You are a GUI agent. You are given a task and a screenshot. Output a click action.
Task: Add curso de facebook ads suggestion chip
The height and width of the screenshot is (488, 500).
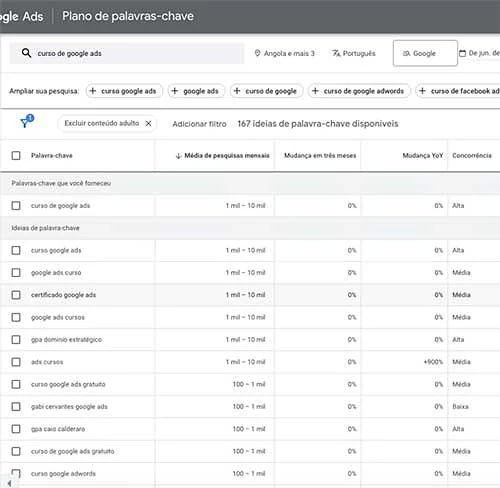pos(458,91)
